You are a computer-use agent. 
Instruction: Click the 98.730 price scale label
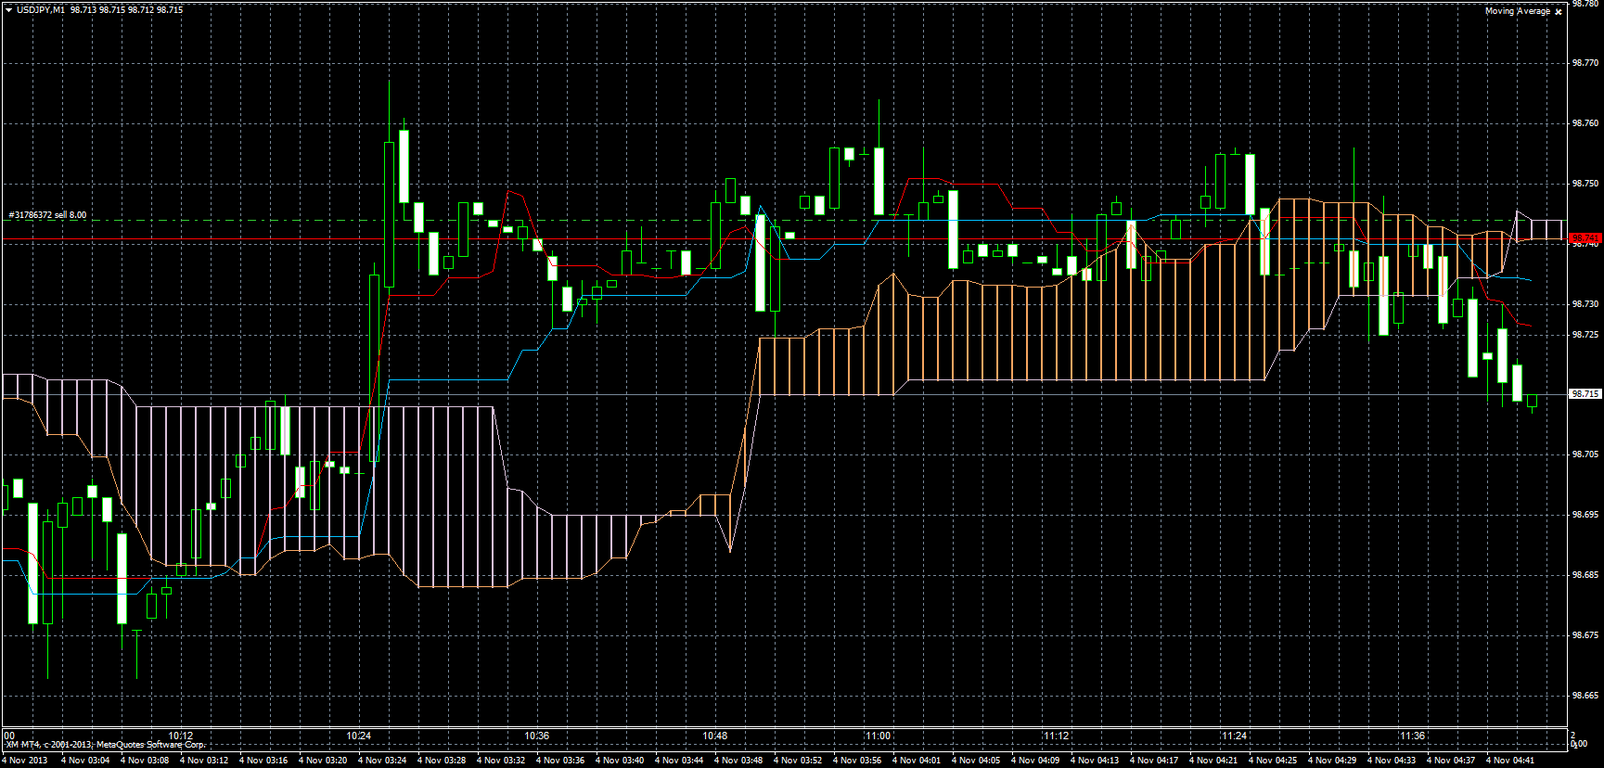click(x=1584, y=304)
